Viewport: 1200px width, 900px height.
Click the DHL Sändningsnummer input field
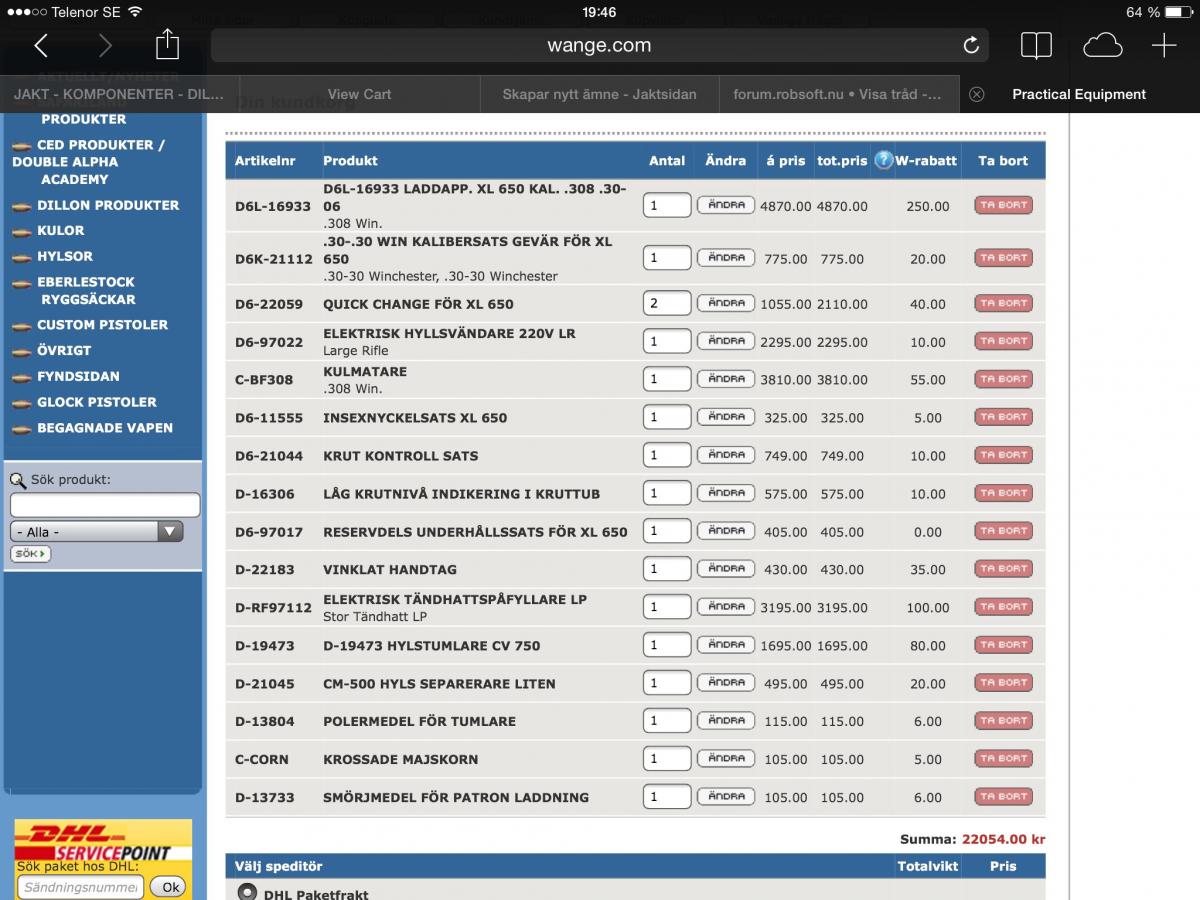pyautogui.click(x=80, y=887)
